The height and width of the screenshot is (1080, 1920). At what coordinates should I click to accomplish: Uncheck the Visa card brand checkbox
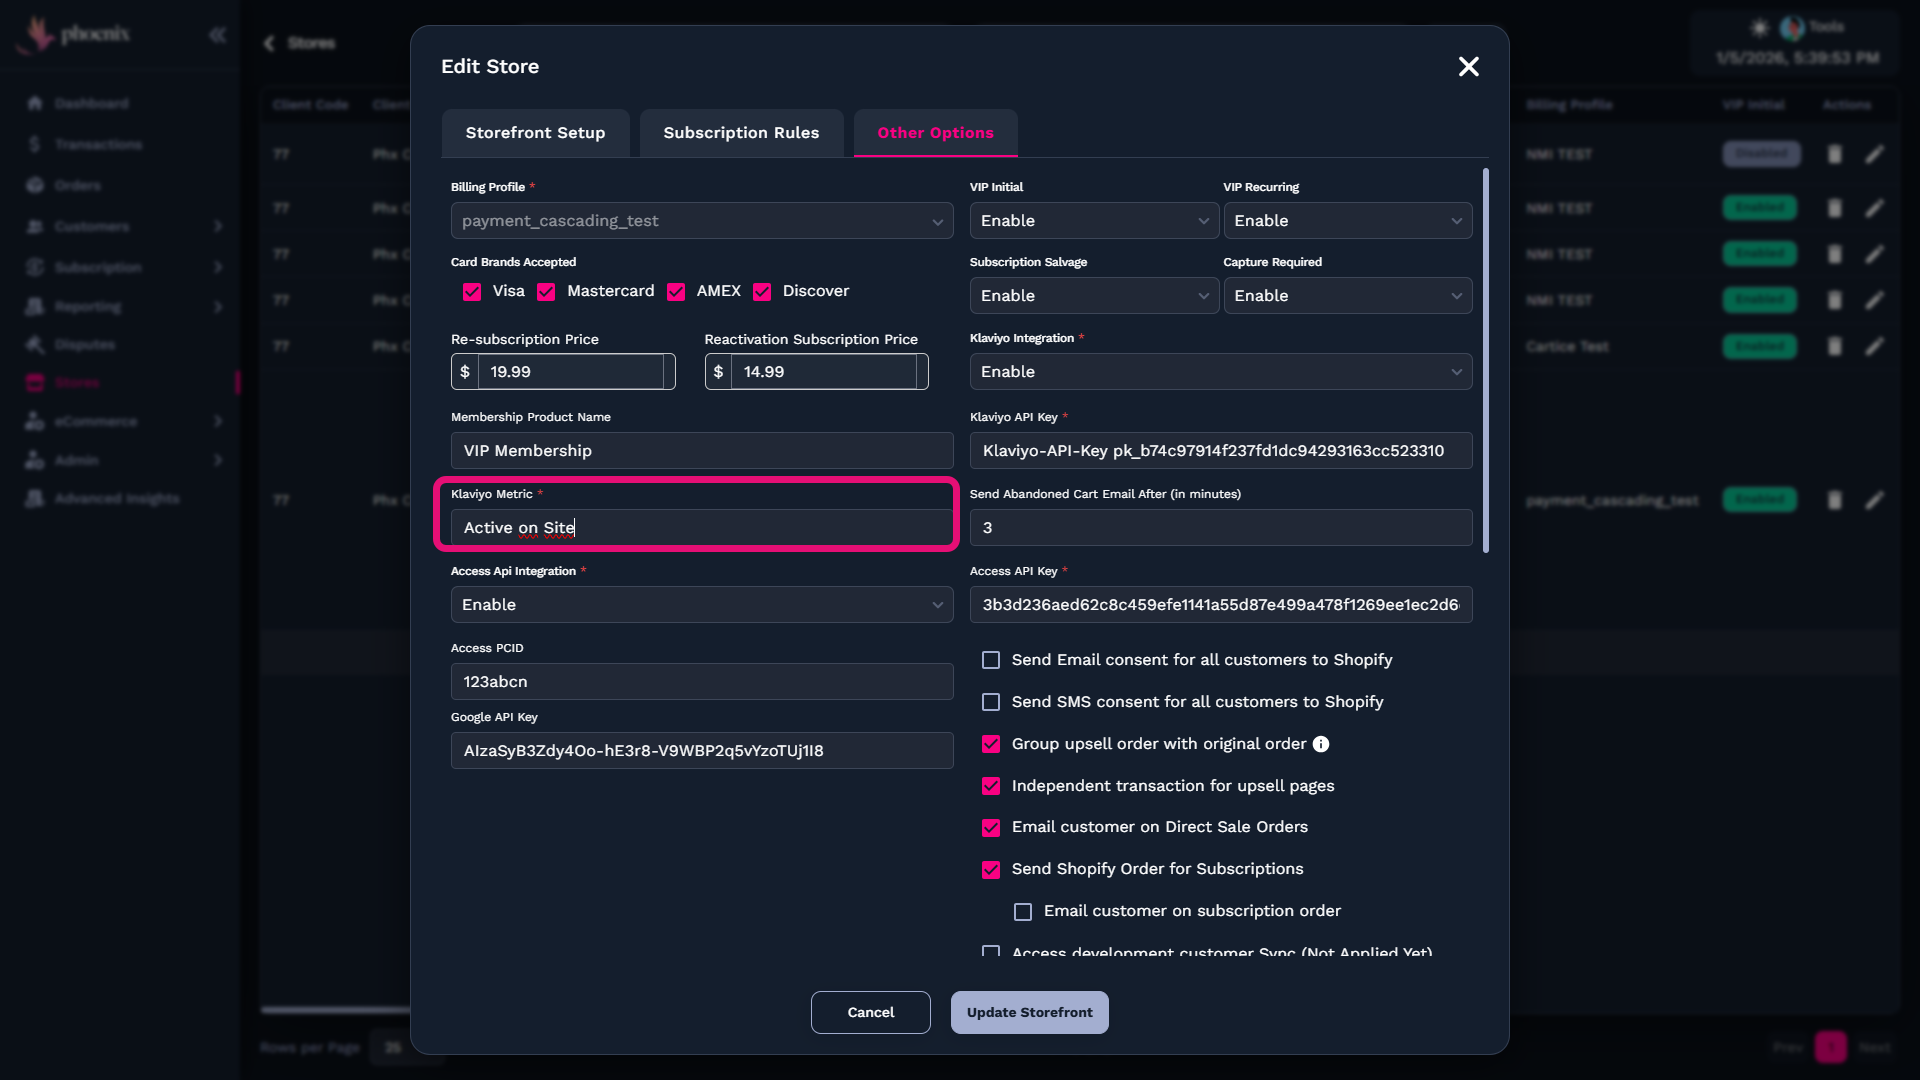coord(472,292)
